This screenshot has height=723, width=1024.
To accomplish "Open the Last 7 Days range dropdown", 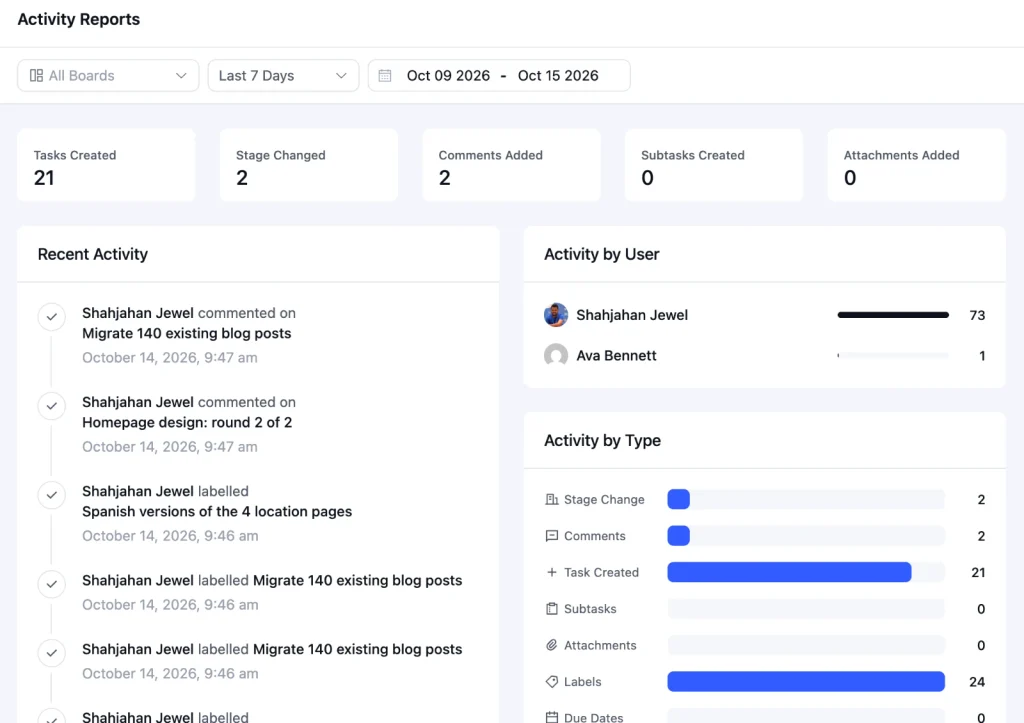I will 283,76.
